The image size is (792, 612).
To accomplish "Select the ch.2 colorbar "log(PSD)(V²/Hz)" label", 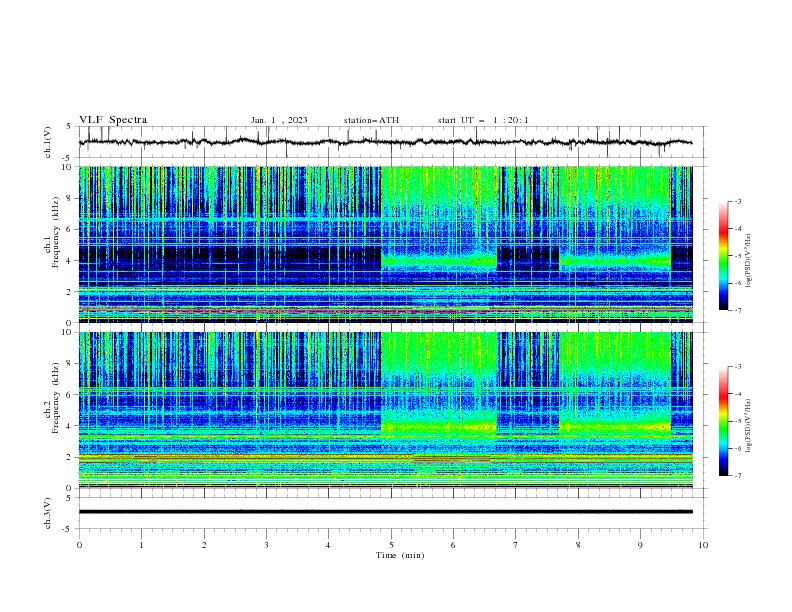I will (x=748, y=426).
